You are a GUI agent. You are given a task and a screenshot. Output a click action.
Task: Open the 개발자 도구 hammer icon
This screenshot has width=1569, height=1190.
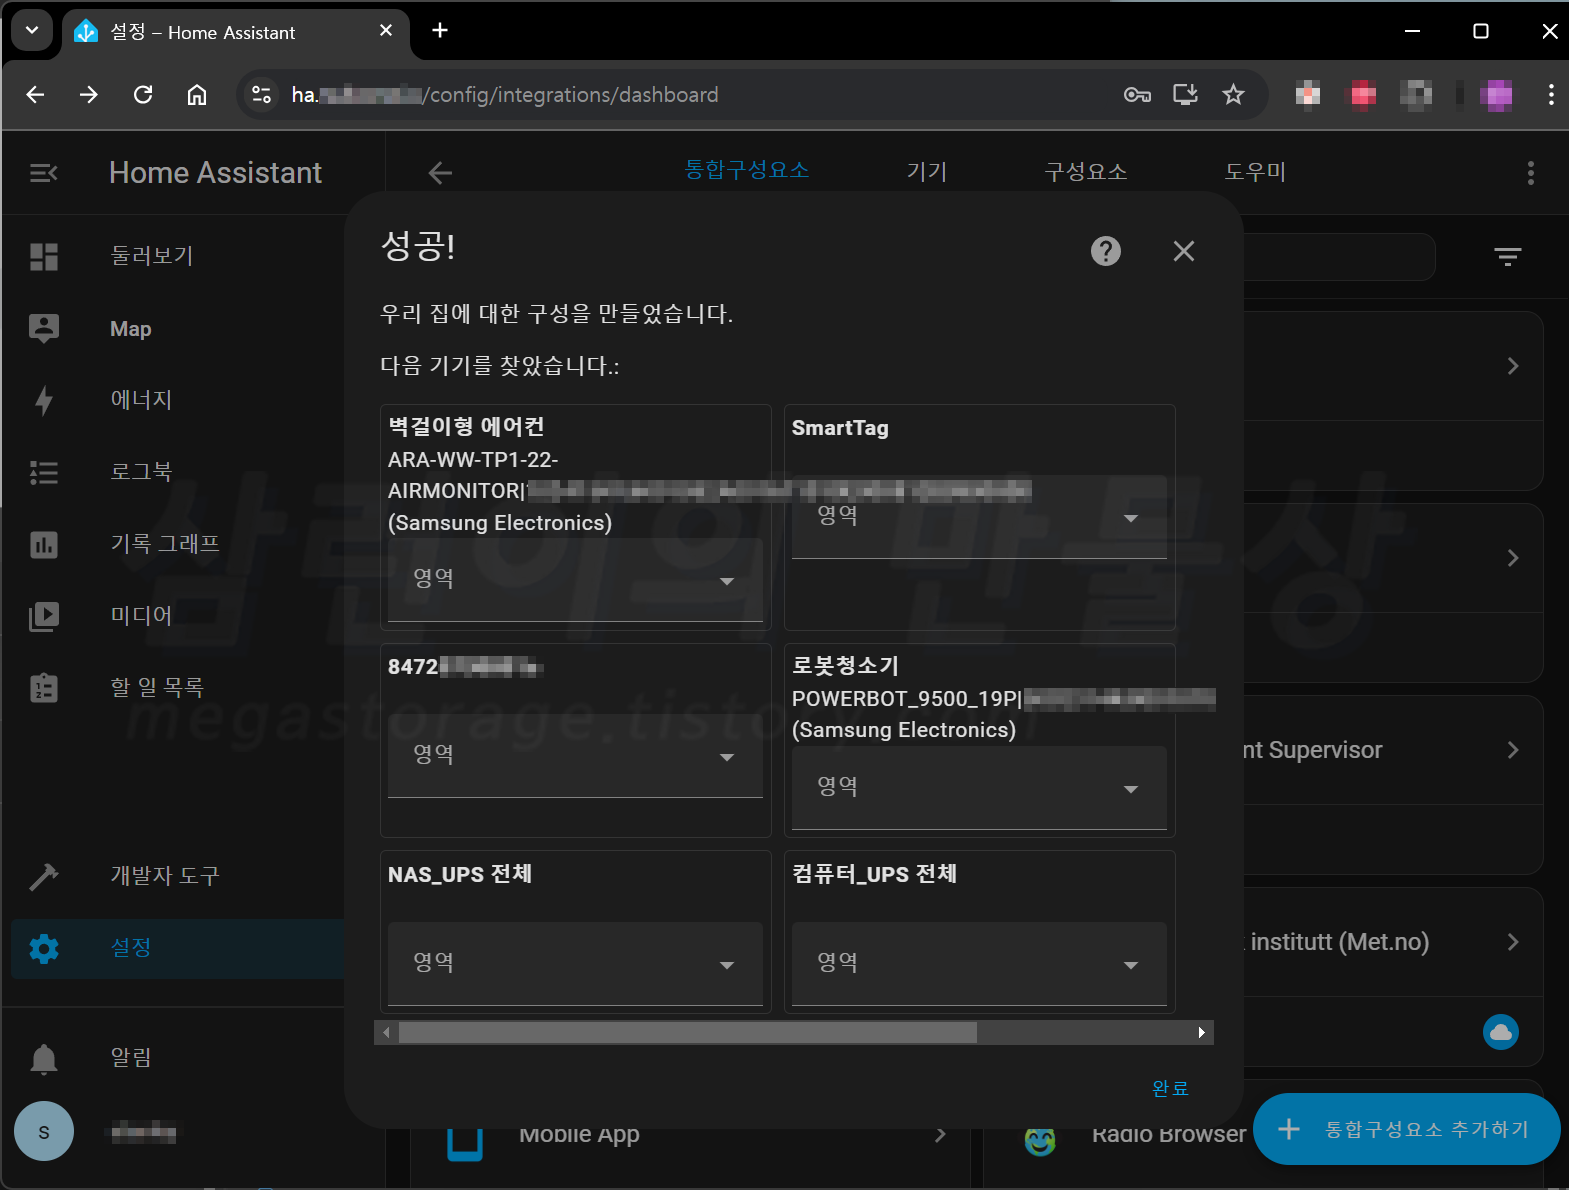coord(44,876)
